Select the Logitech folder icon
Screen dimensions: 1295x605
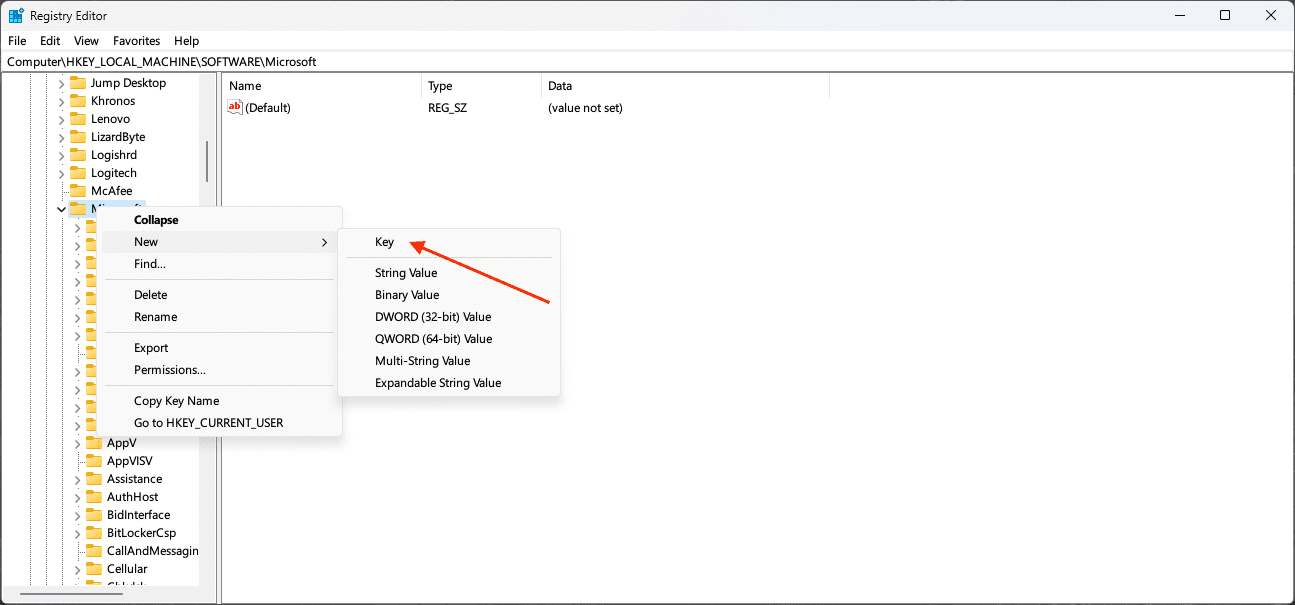pyautogui.click(x=78, y=173)
